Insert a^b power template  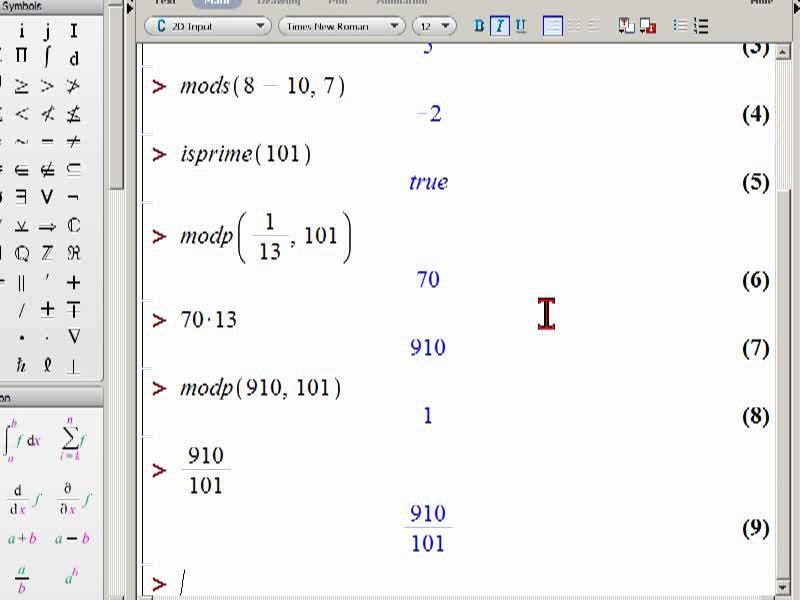(x=71, y=577)
